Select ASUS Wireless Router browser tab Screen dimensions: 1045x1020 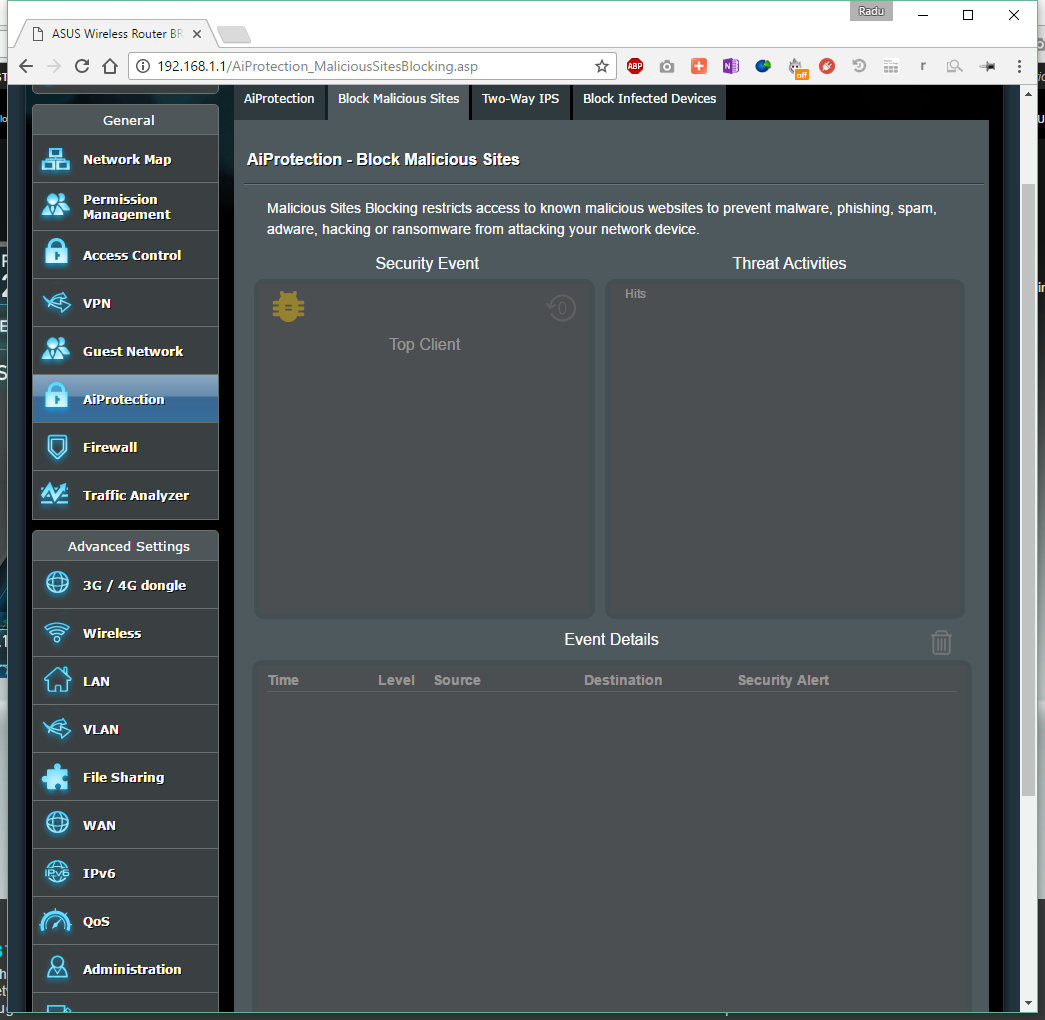tap(117, 33)
